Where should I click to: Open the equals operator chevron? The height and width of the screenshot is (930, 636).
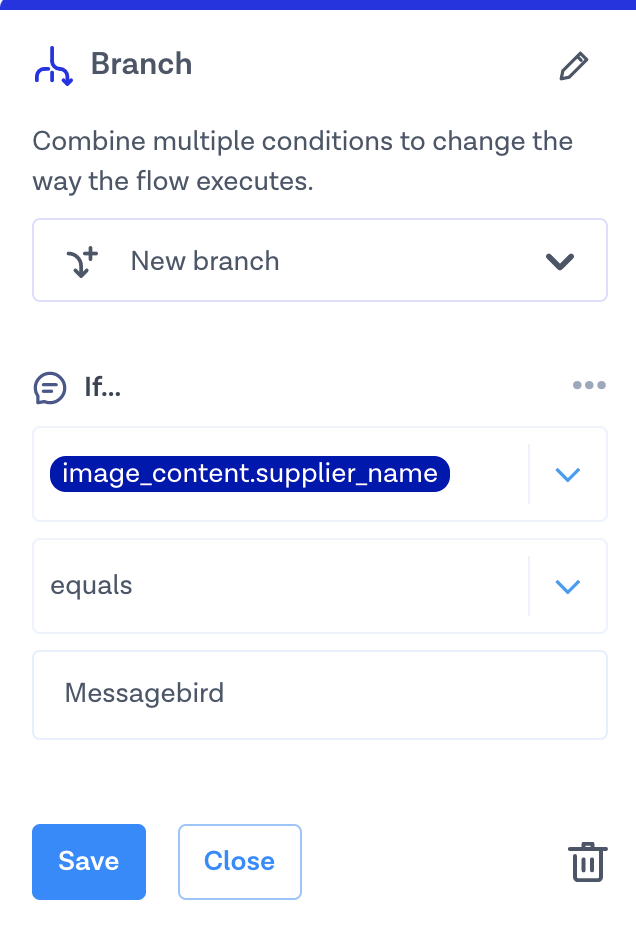(x=567, y=587)
